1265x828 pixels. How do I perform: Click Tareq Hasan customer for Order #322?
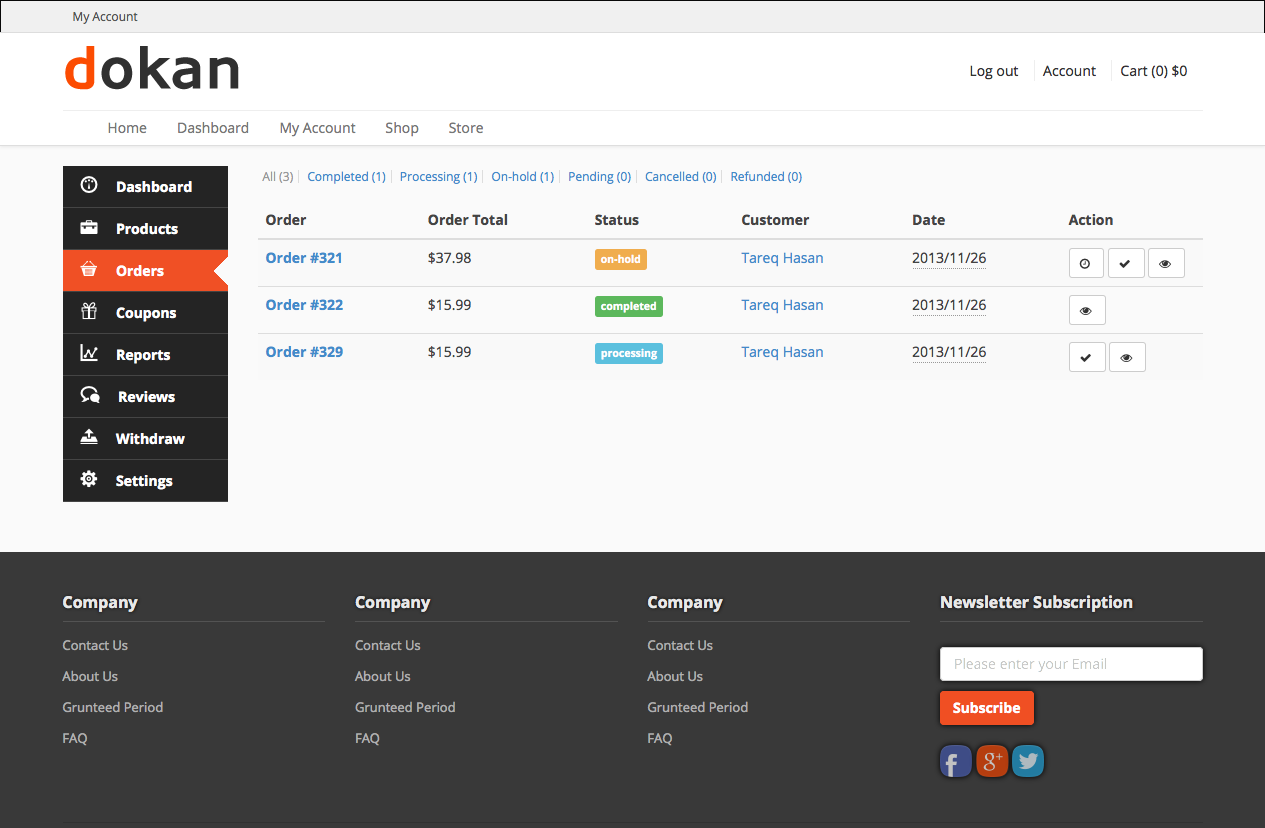782,305
